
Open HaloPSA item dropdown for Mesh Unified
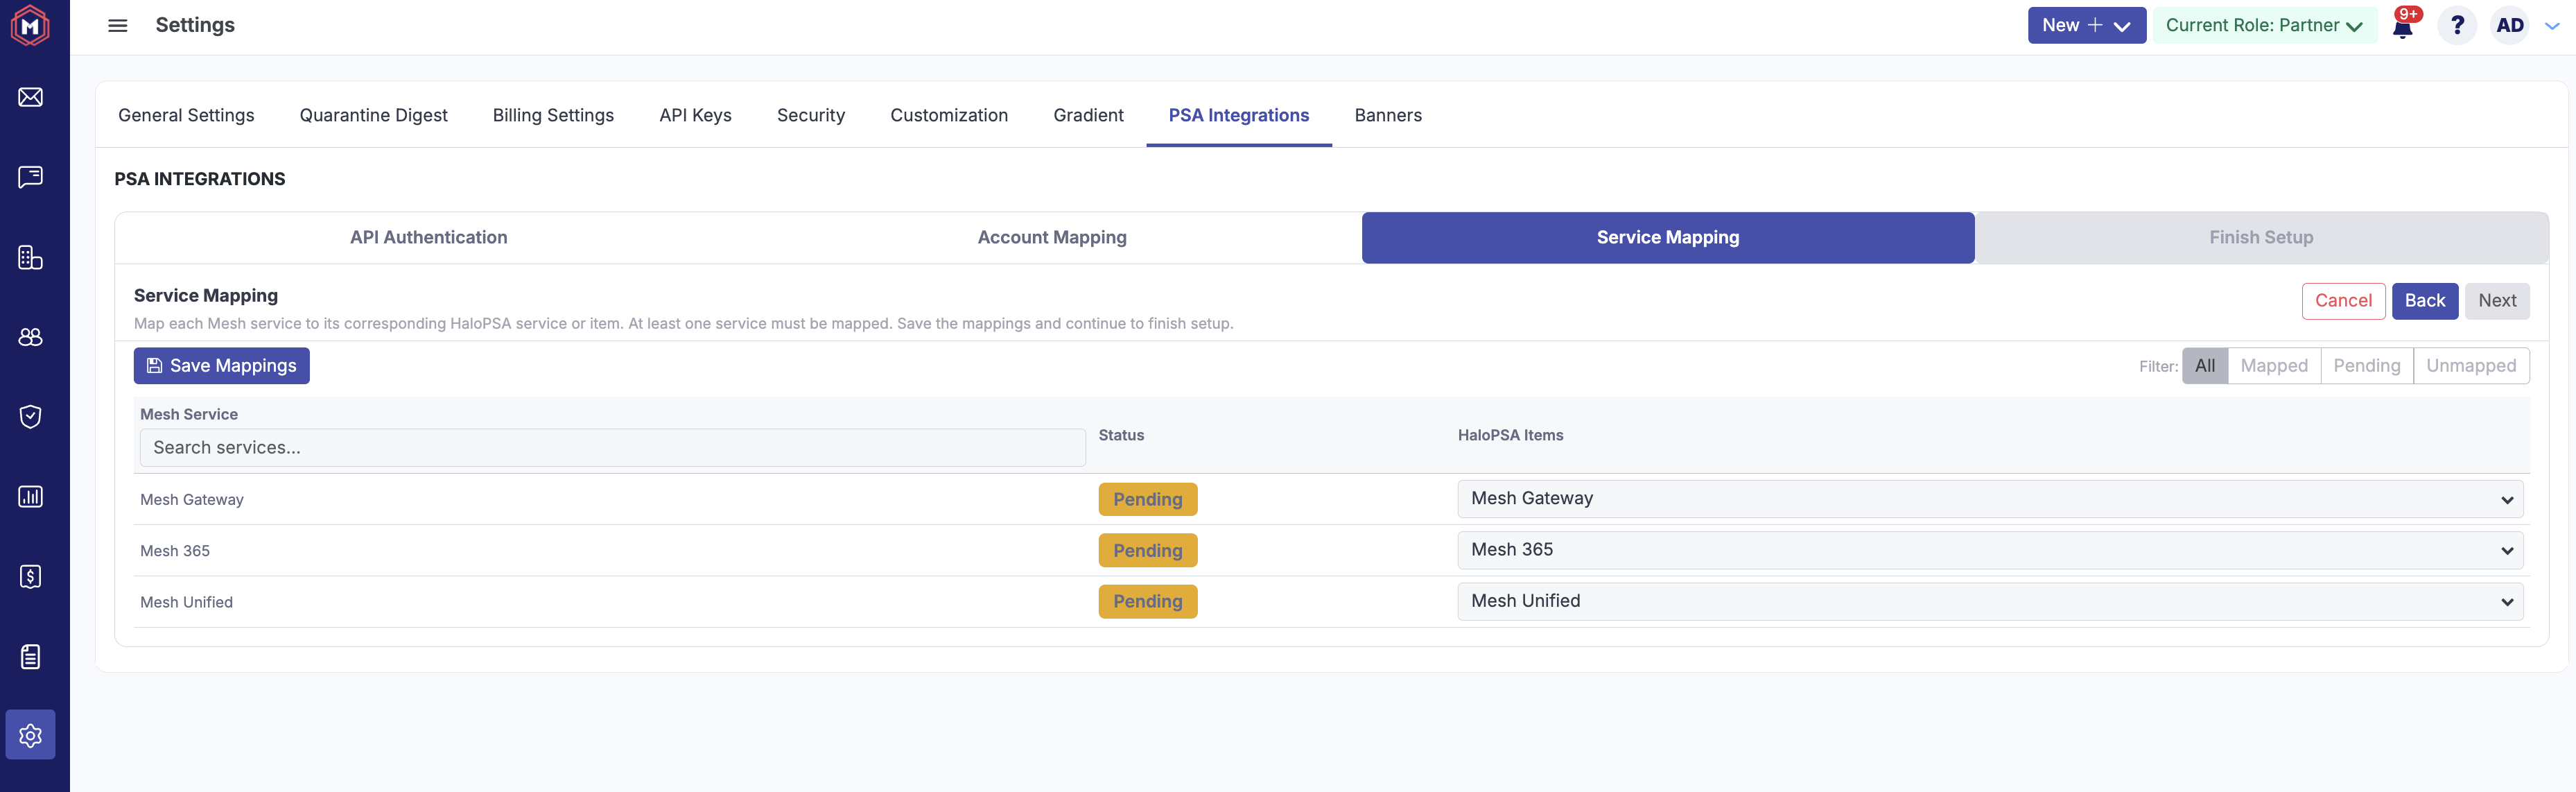(1990, 601)
